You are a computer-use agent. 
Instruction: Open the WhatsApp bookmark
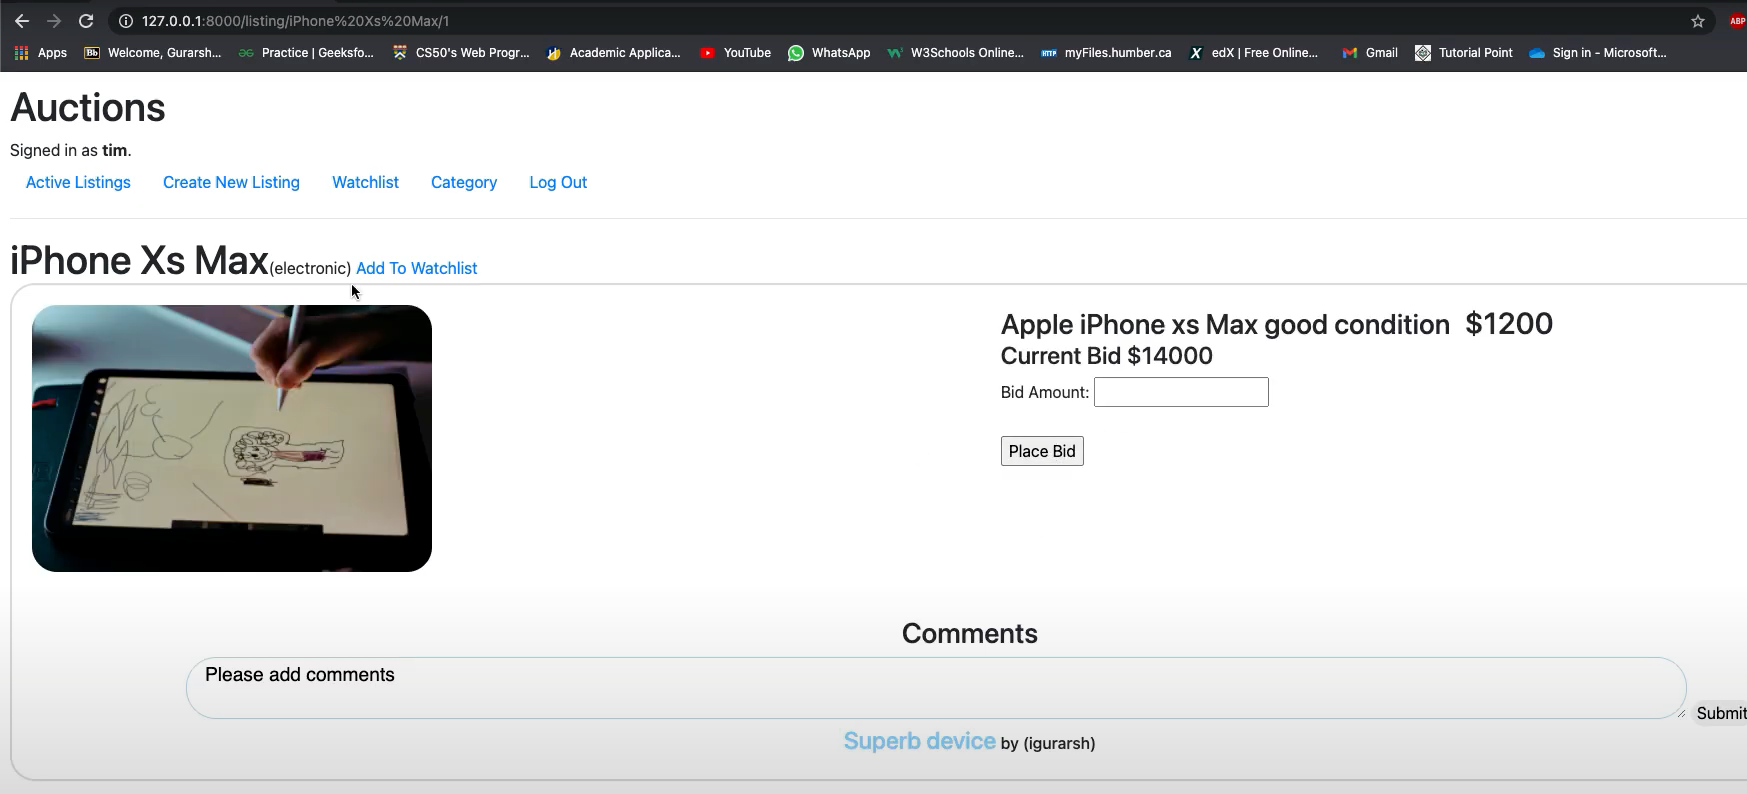pos(829,53)
